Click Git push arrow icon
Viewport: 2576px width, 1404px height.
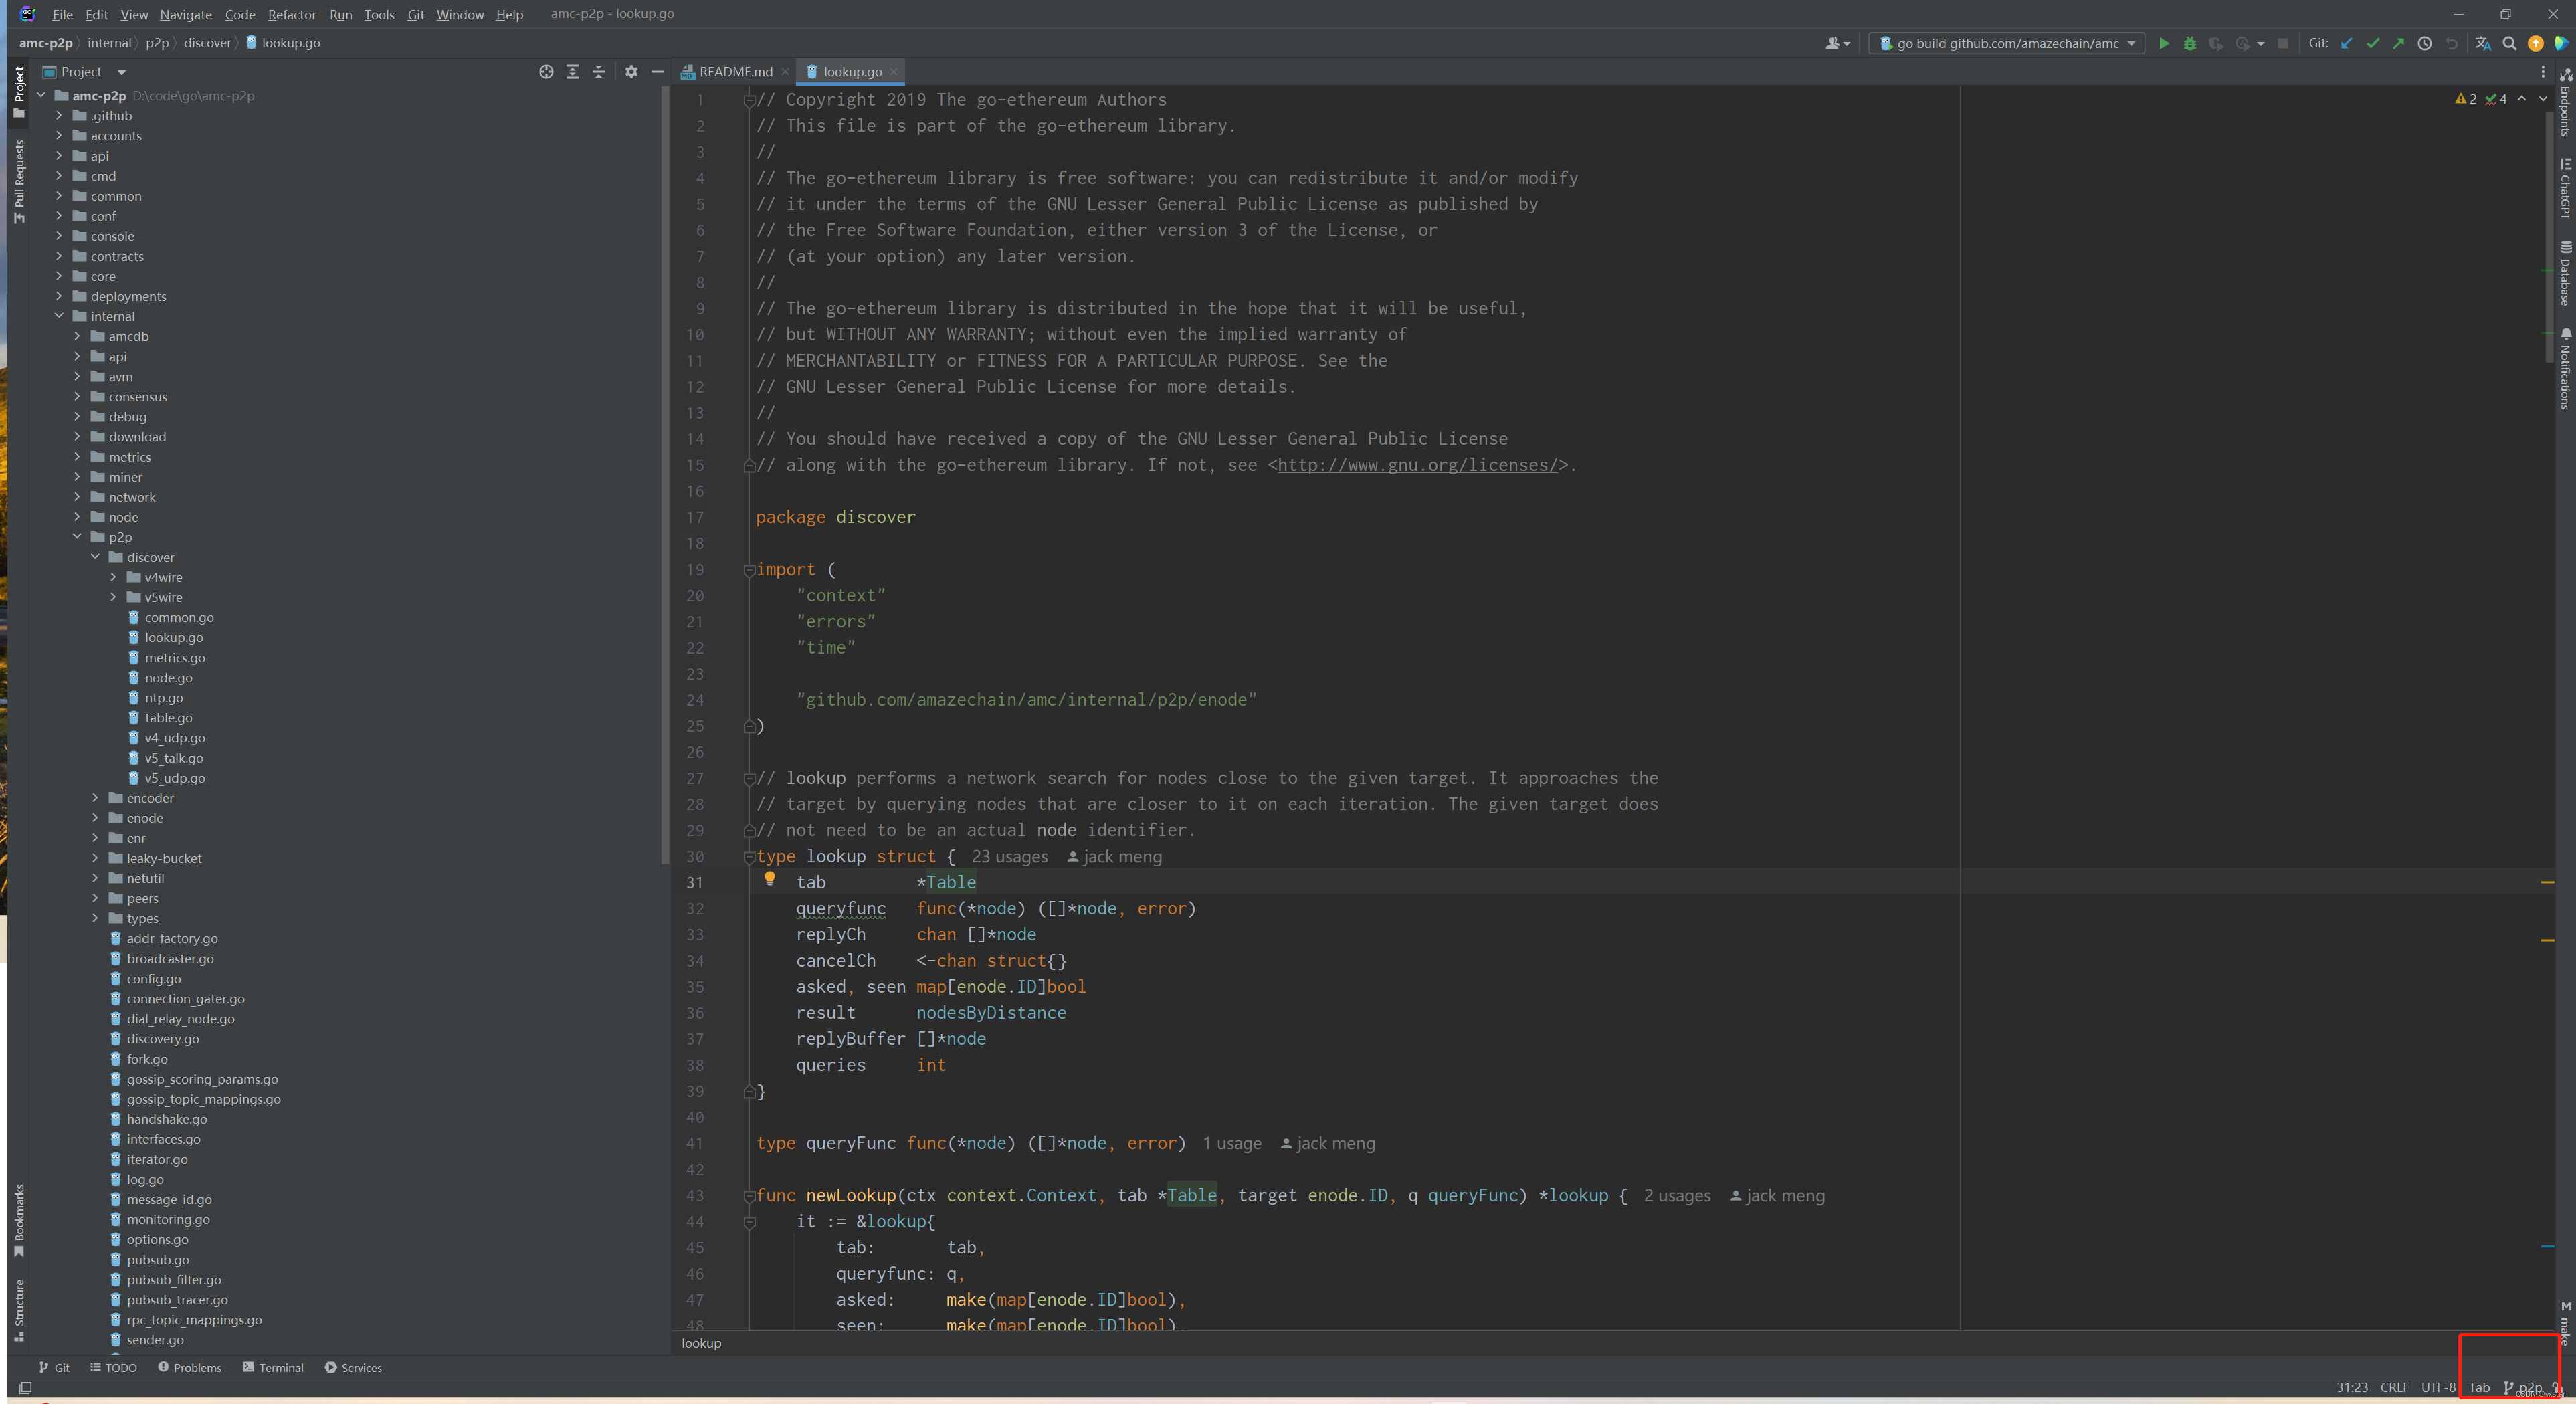(x=2398, y=44)
